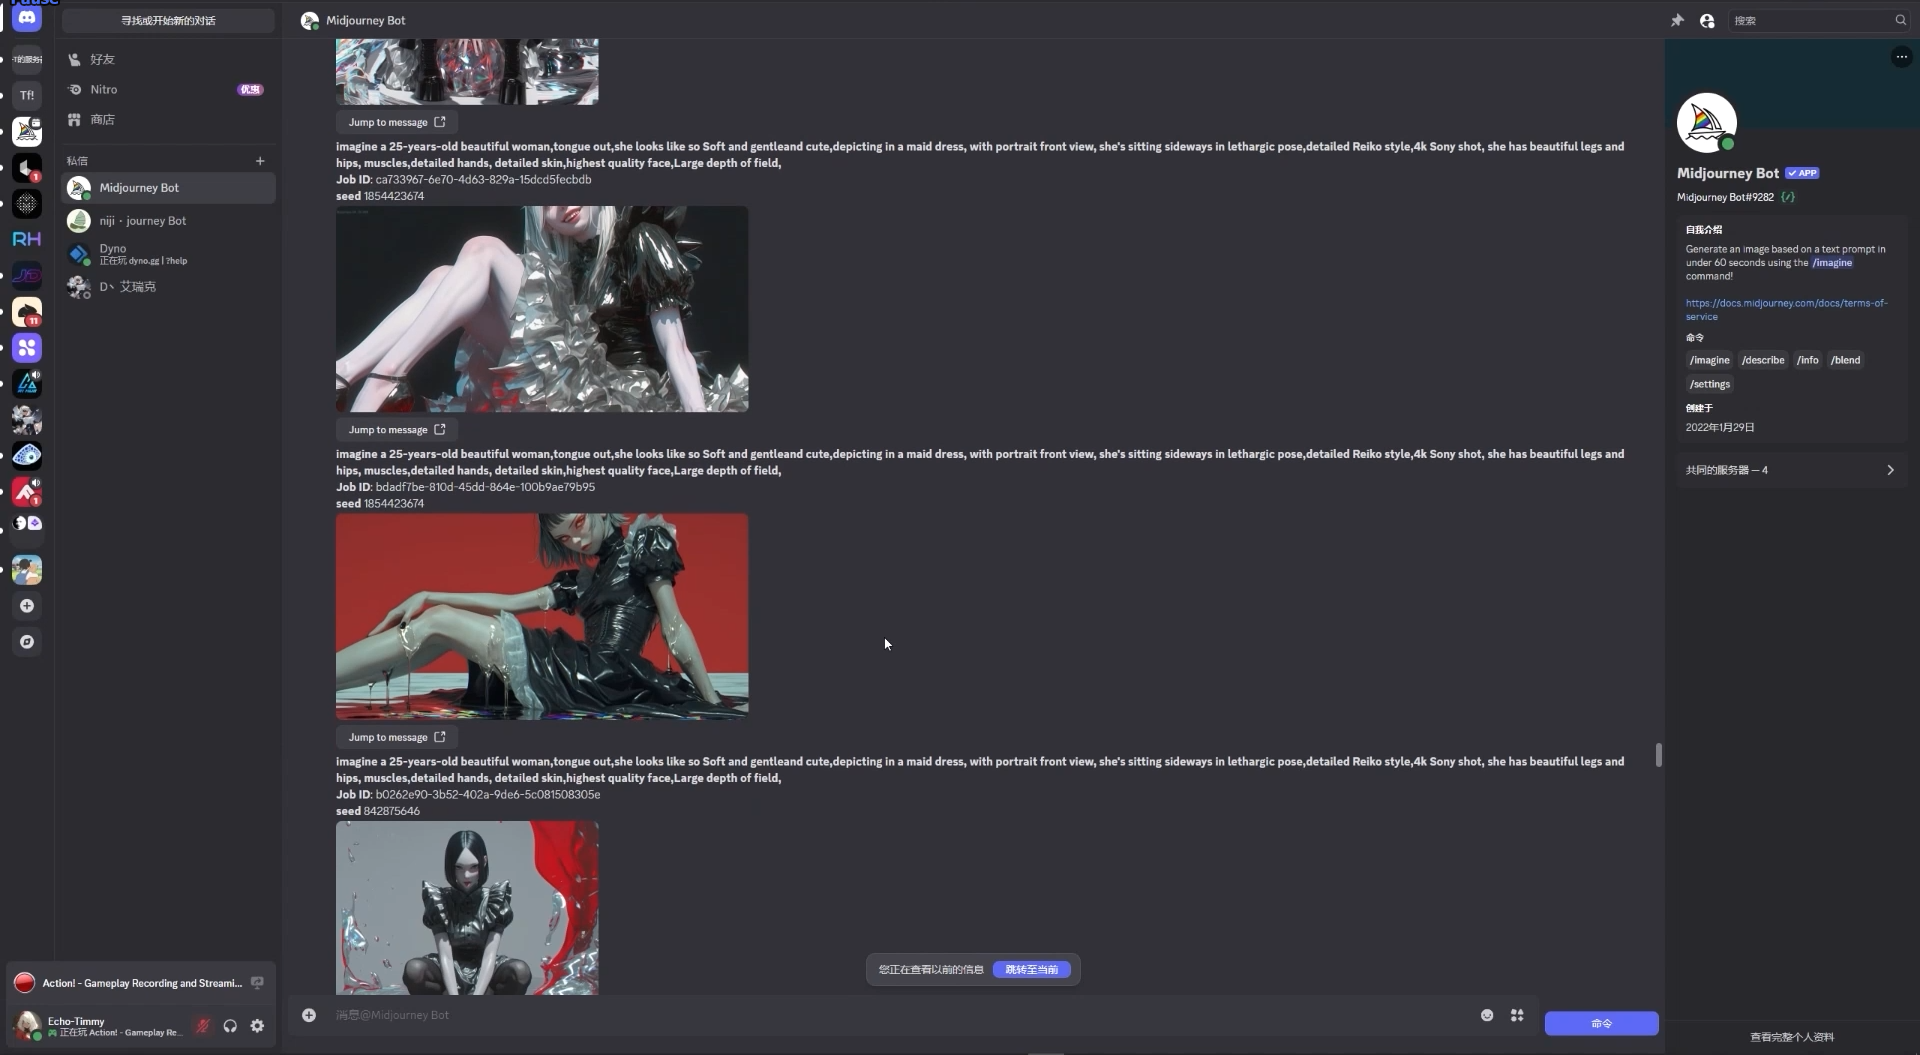
Task: Open the RH server icon
Action: (x=27, y=239)
